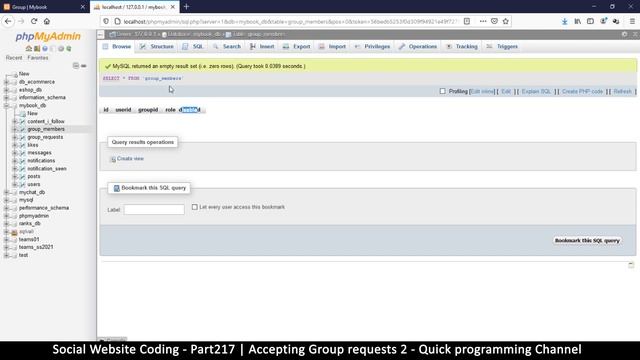Open navigation settings gear icon in sidebar
Image resolution: width=640 pixels, height=360 pixels.
(61, 49)
